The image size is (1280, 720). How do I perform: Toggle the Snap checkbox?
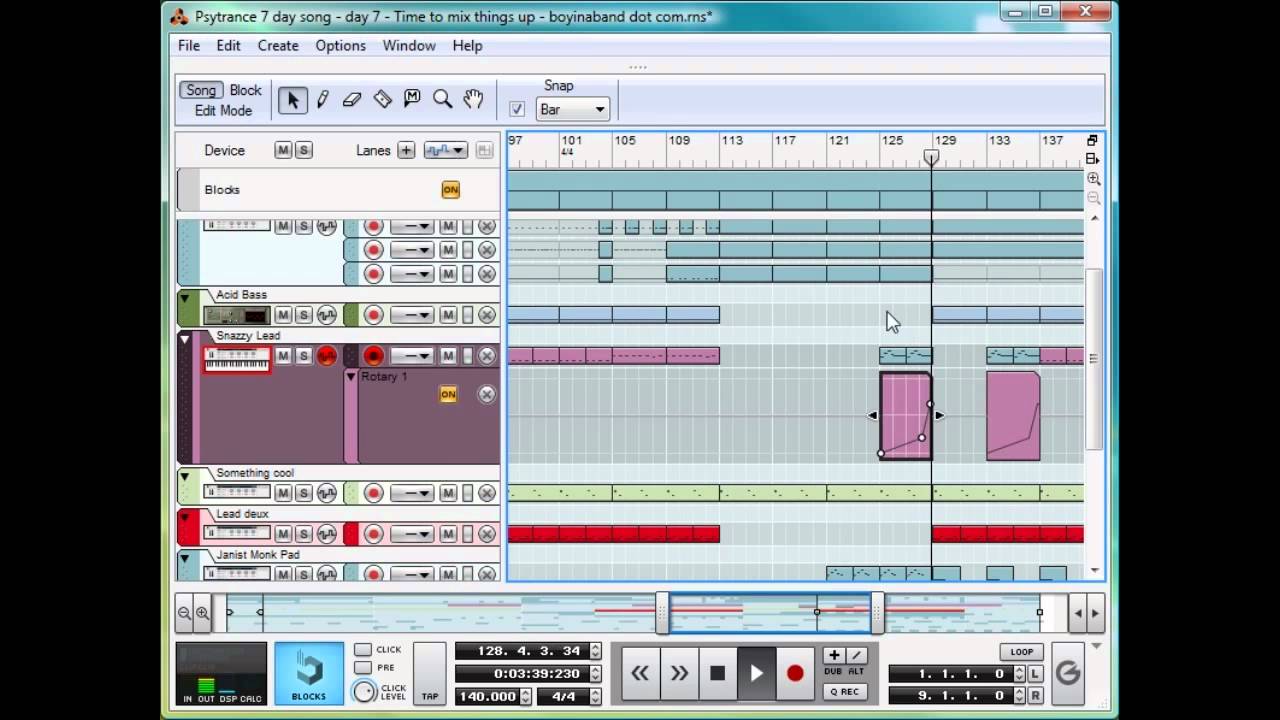tap(517, 109)
